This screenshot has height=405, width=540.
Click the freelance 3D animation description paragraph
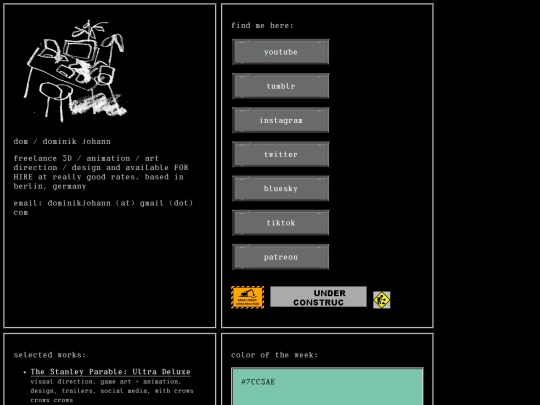(101, 172)
